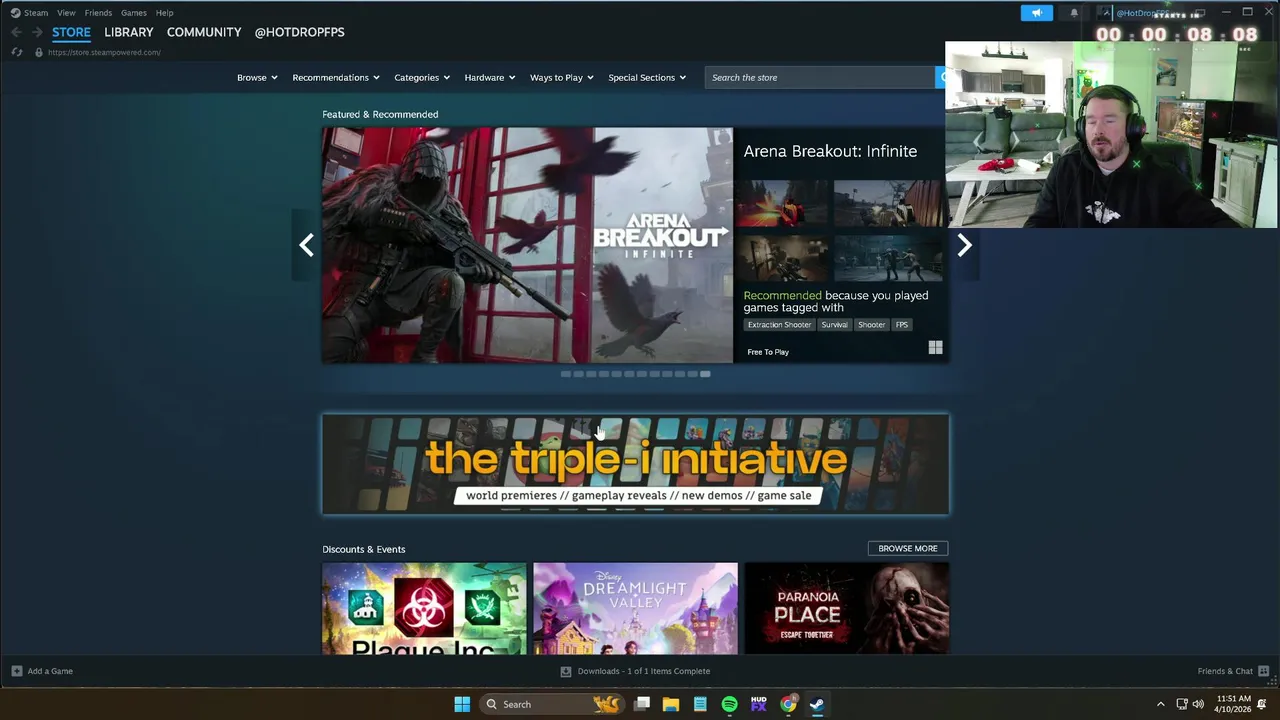The width and height of the screenshot is (1280, 720).
Task: Go forward with the navigation forward arrow
Action: click(x=37, y=32)
